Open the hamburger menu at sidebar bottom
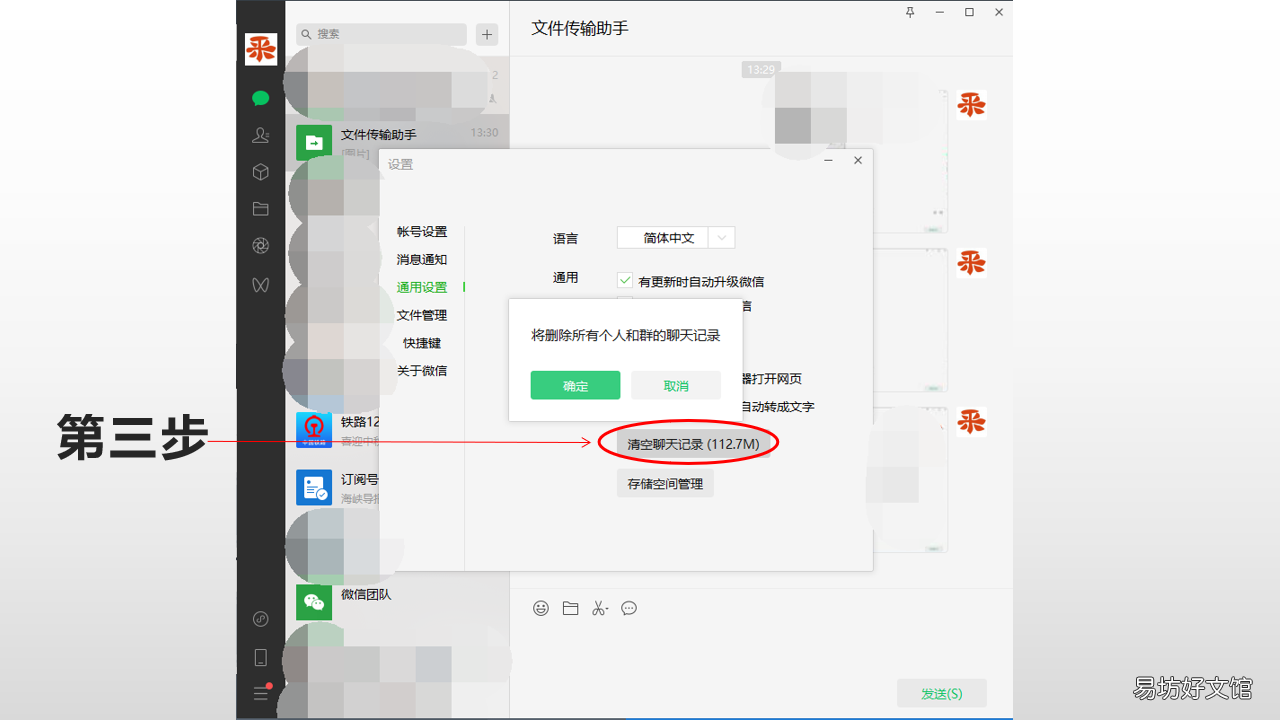This screenshot has width=1280, height=720. pos(261,693)
